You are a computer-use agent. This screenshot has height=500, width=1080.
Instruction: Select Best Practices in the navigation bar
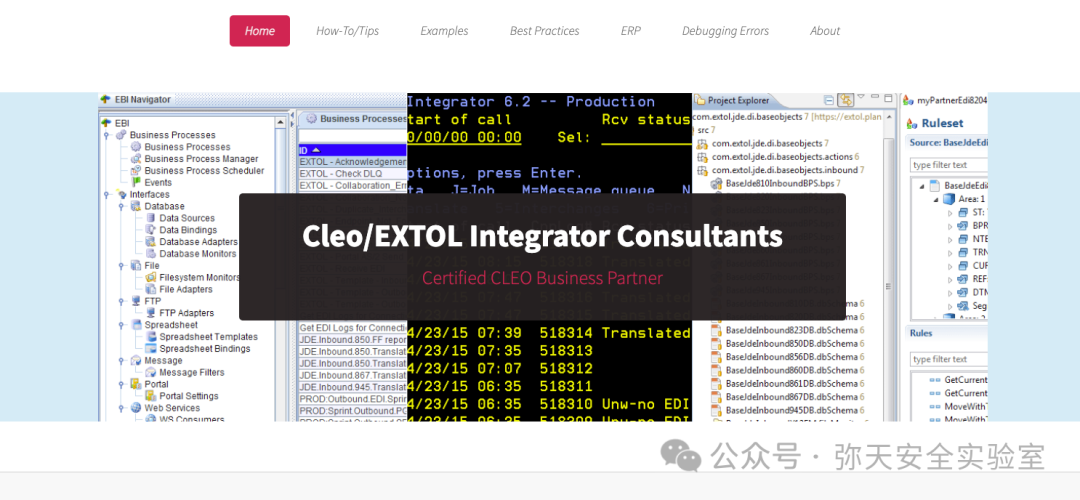(x=544, y=31)
